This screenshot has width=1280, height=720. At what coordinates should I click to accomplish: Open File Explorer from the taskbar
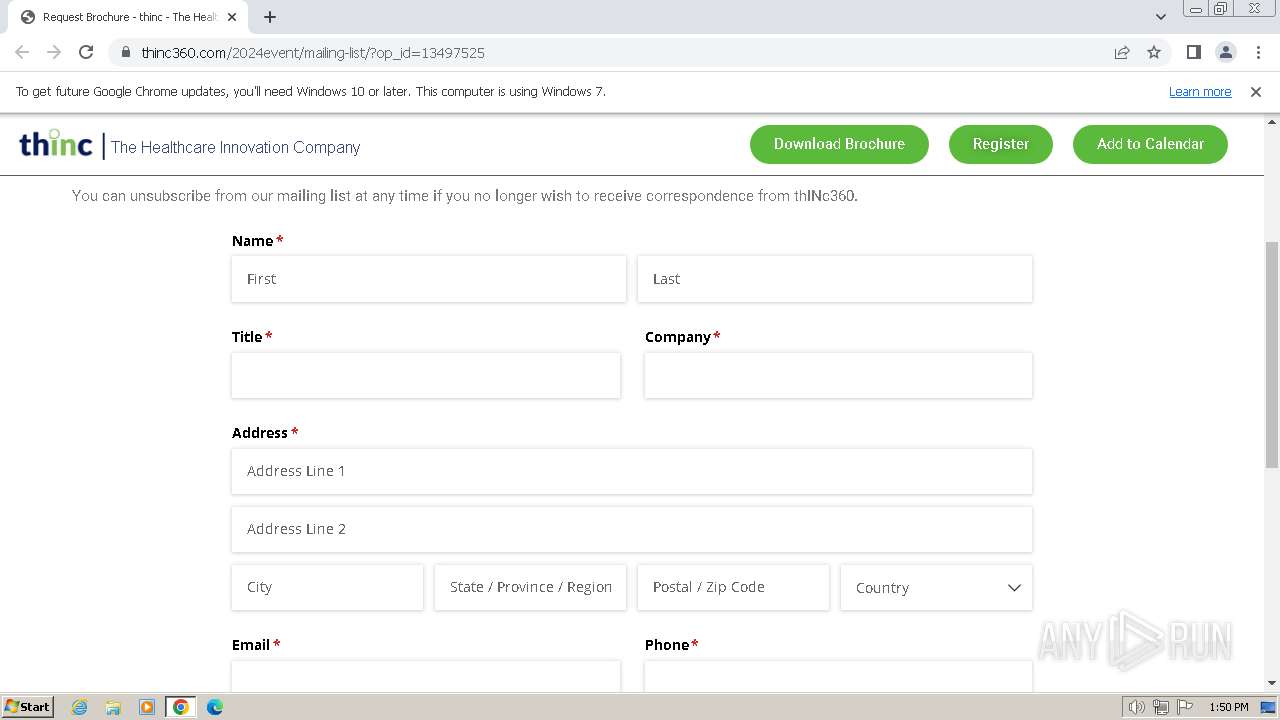(x=113, y=707)
